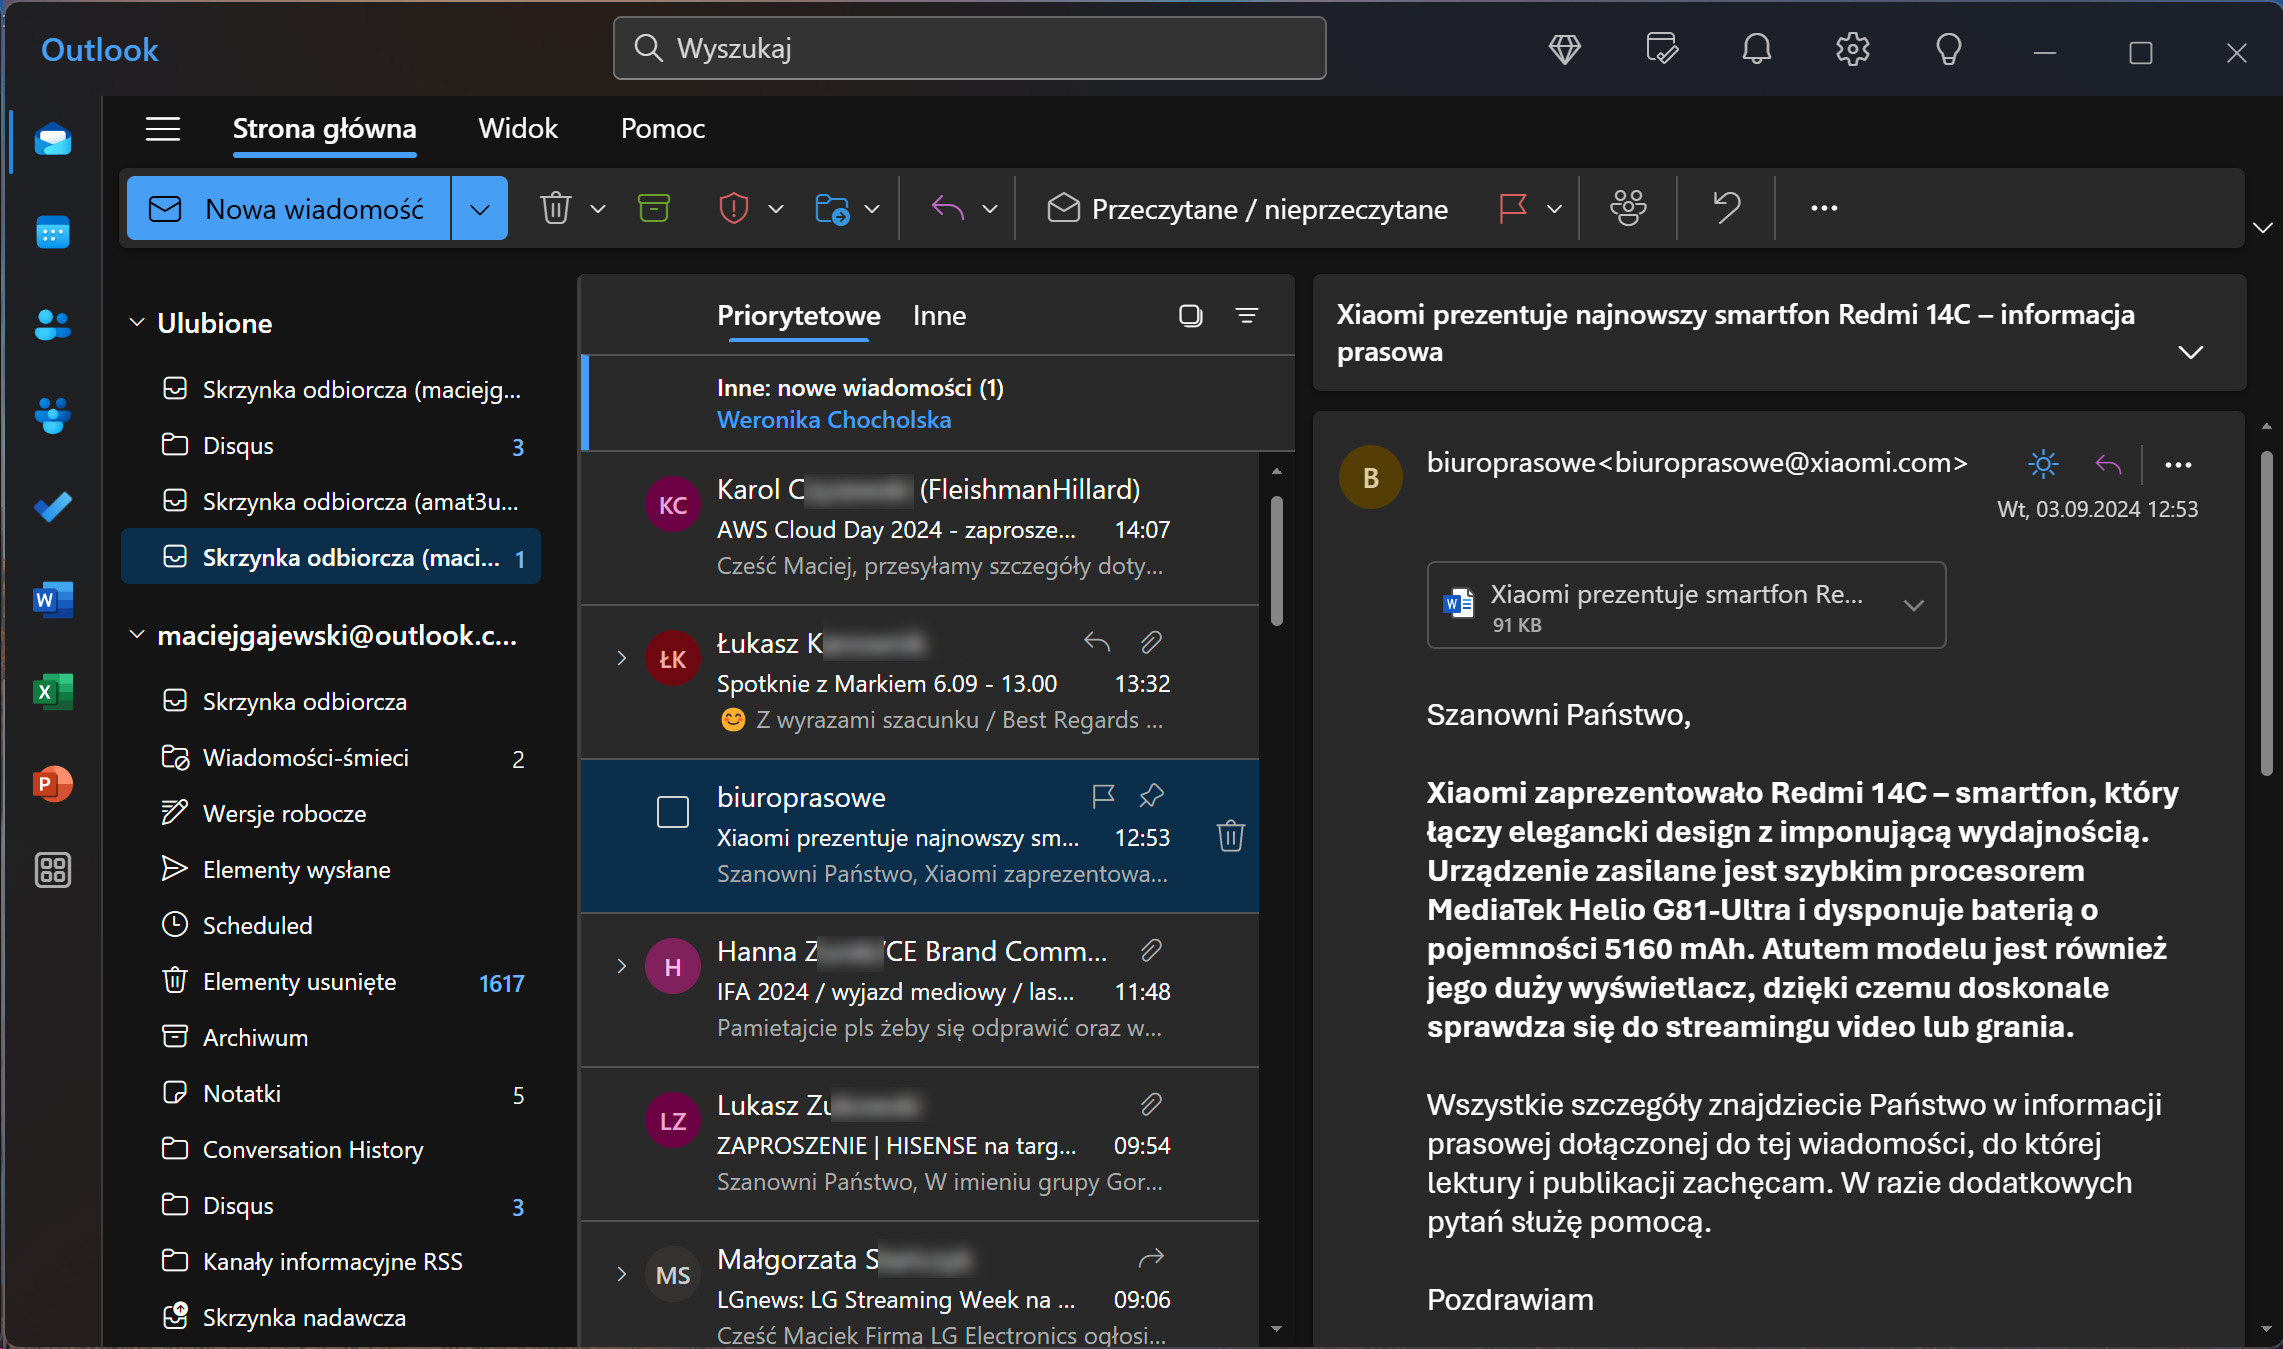Screen dimensions: 2283x1349
Task: Click the Wyszukaj search field
Action: 969,49
